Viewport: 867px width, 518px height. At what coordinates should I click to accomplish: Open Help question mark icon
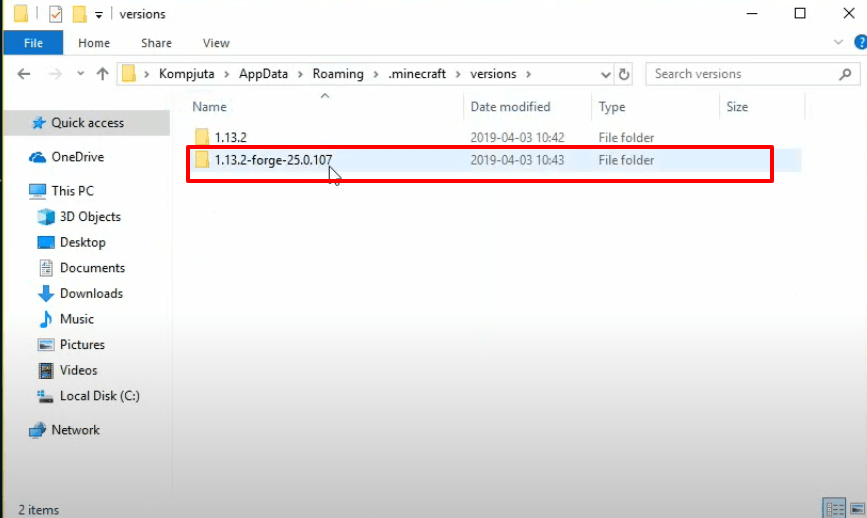tap(861, 43)
